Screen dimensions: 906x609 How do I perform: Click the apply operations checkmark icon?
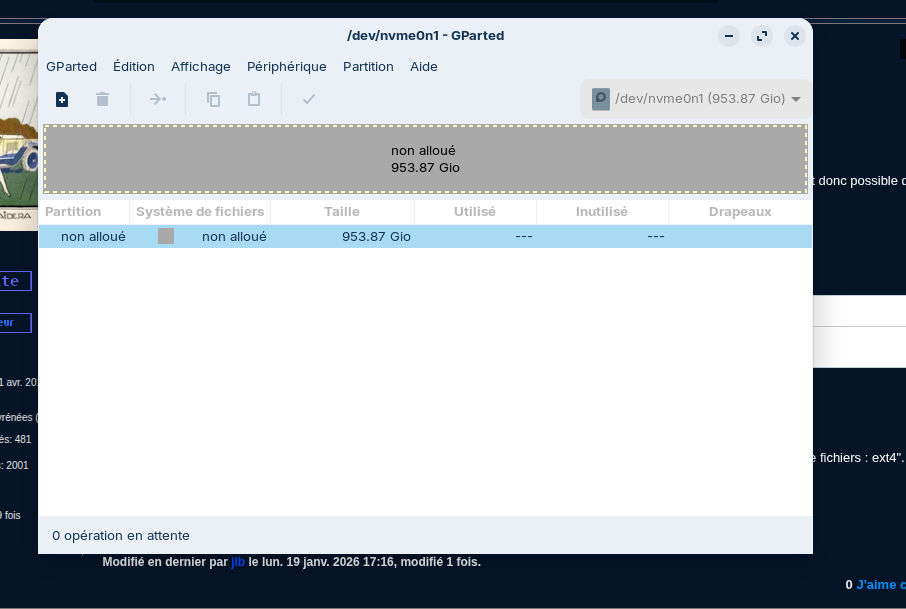coord(309,99)
